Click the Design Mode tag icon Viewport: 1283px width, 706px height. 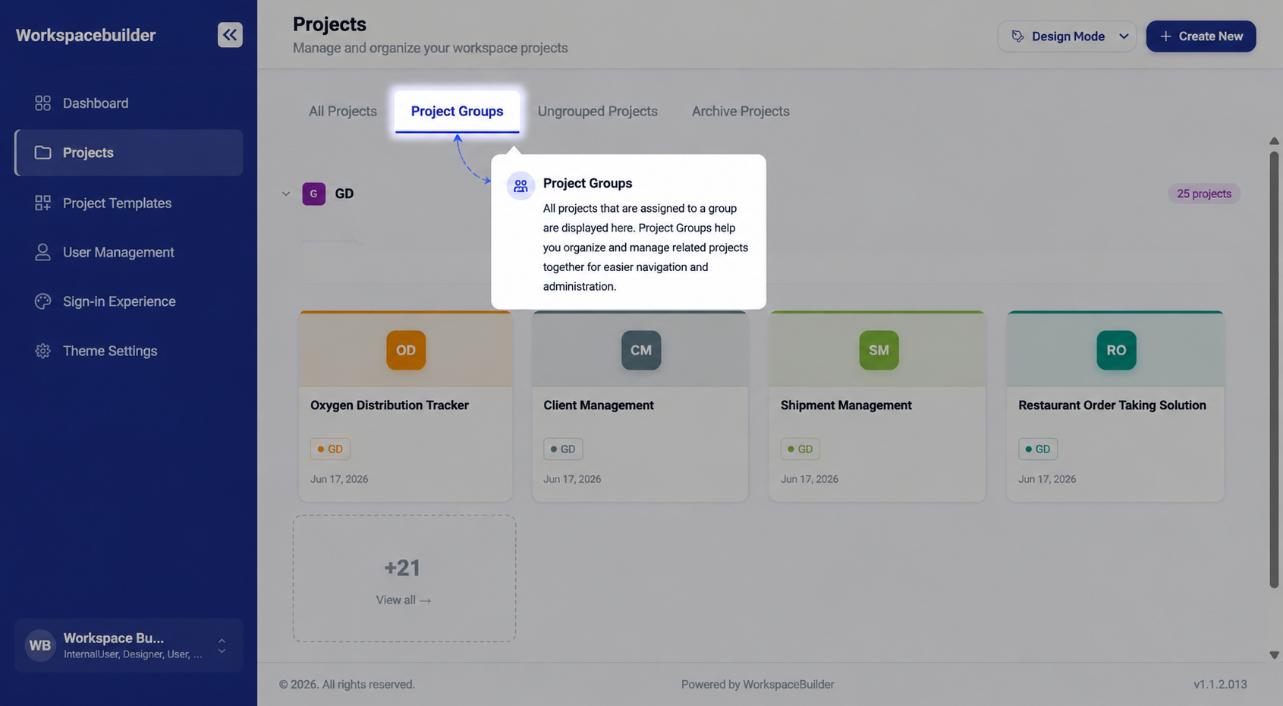pyautogui.click(x=1018, y=36)
